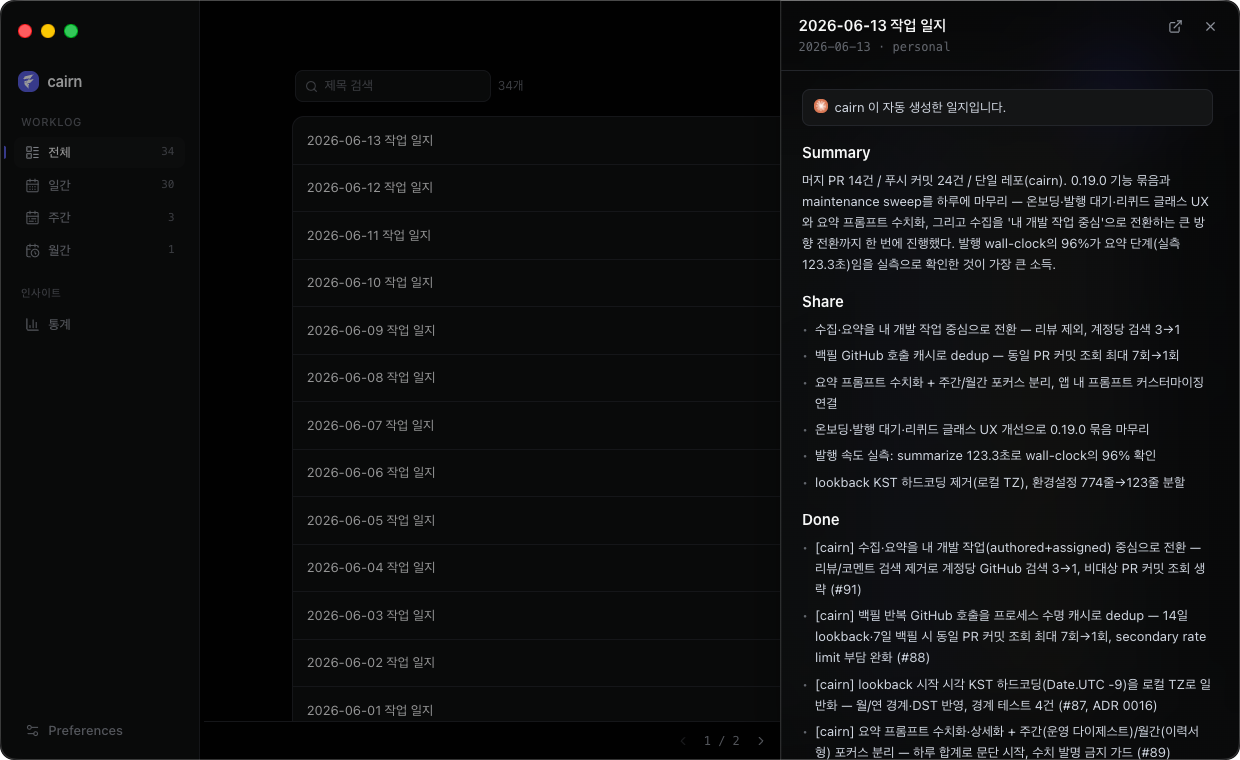Open 2026-06-08 작업 일지 entry
The width and height of the screenshot is (1240, 760).
pyautogui.click(x=536, y=378)
